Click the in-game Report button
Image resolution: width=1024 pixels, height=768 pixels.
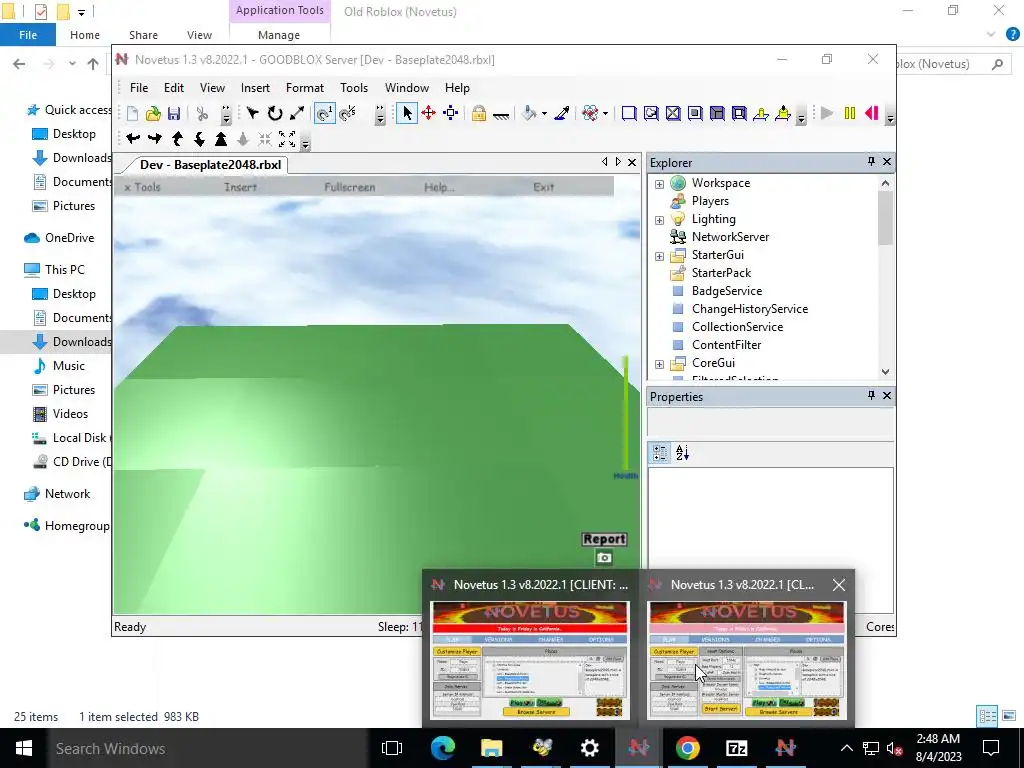(x=604, y=539)
